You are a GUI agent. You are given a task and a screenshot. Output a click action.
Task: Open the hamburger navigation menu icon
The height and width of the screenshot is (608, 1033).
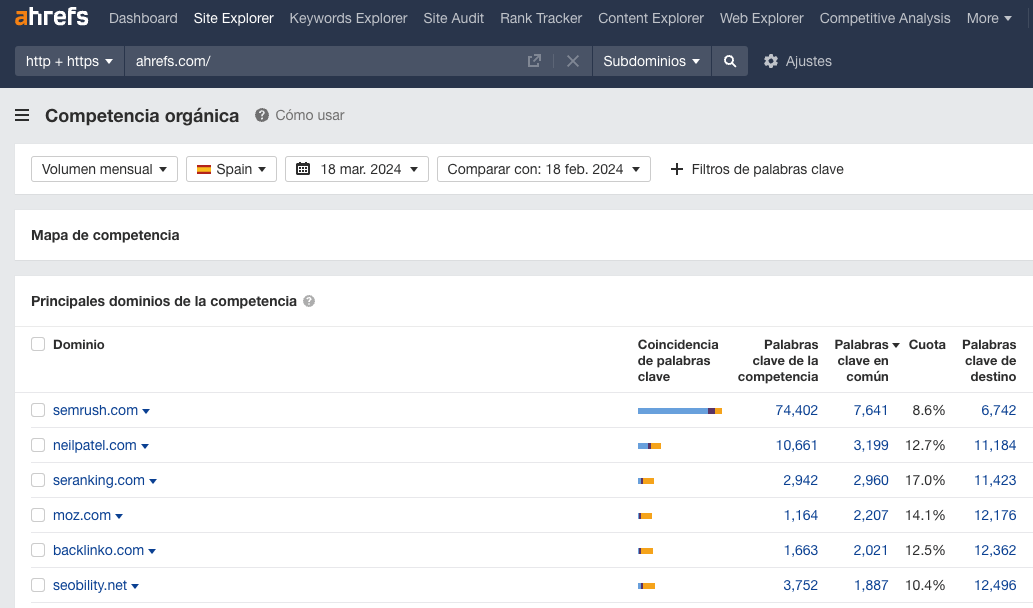click(22, 115)
